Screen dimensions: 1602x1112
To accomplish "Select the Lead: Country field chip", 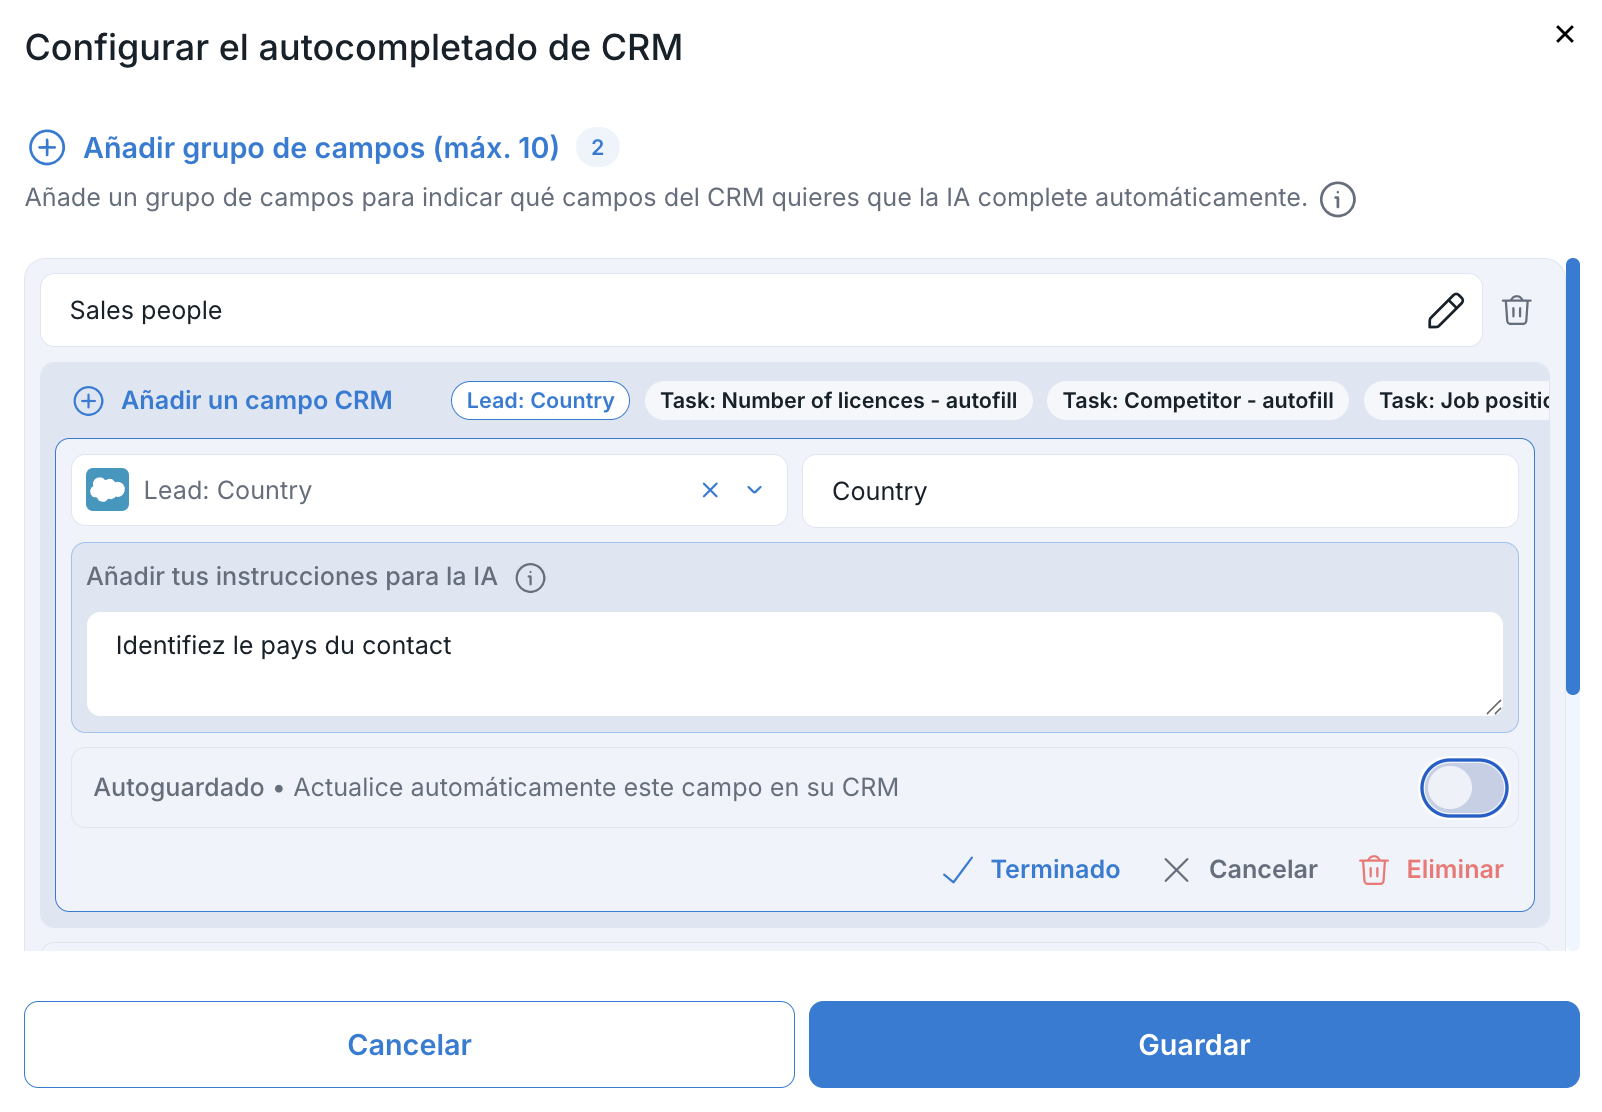I will pyautogui.click(x=540, y=401).
